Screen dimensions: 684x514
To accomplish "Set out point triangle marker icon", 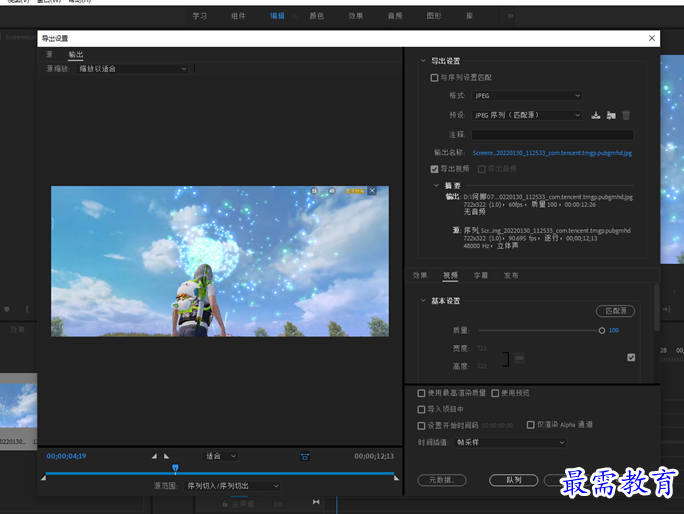I will pyautogui.click(x=166, y=456).
